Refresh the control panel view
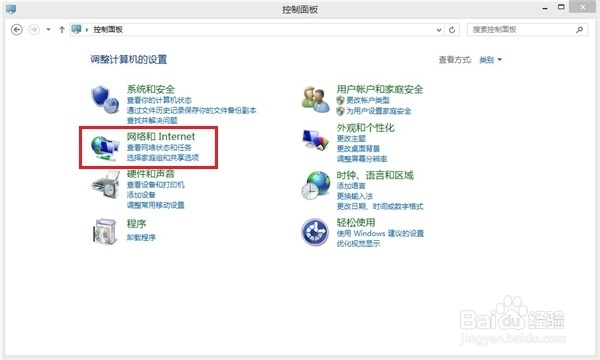This screenshot has height=360, width=600. pyautogui.click(x=452, y=29)
